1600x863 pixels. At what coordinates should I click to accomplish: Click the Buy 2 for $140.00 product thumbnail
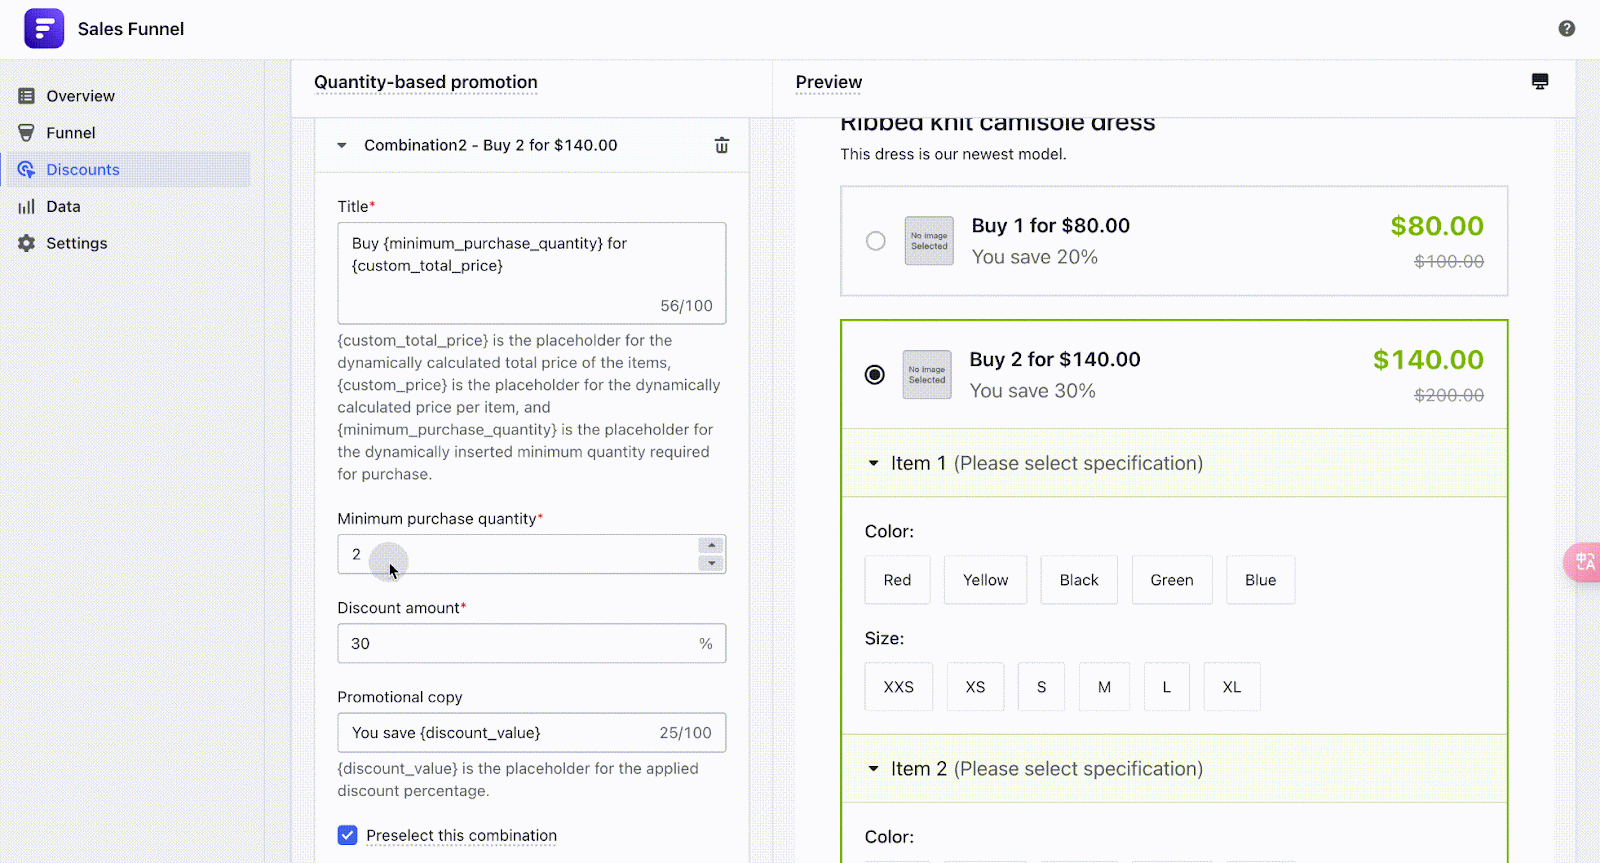[927, 375]
